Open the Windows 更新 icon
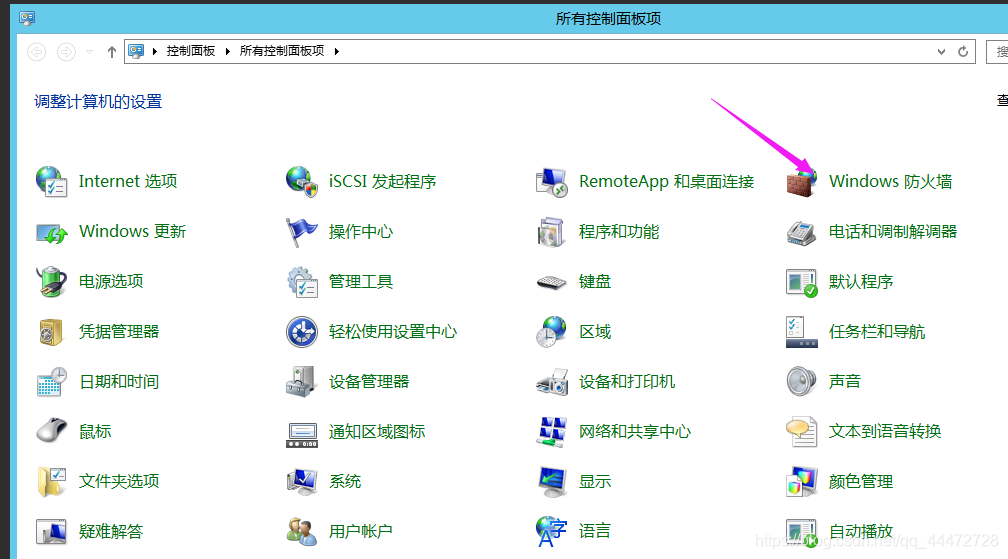This screenshot has height=559, width=1008. point(51,232)
